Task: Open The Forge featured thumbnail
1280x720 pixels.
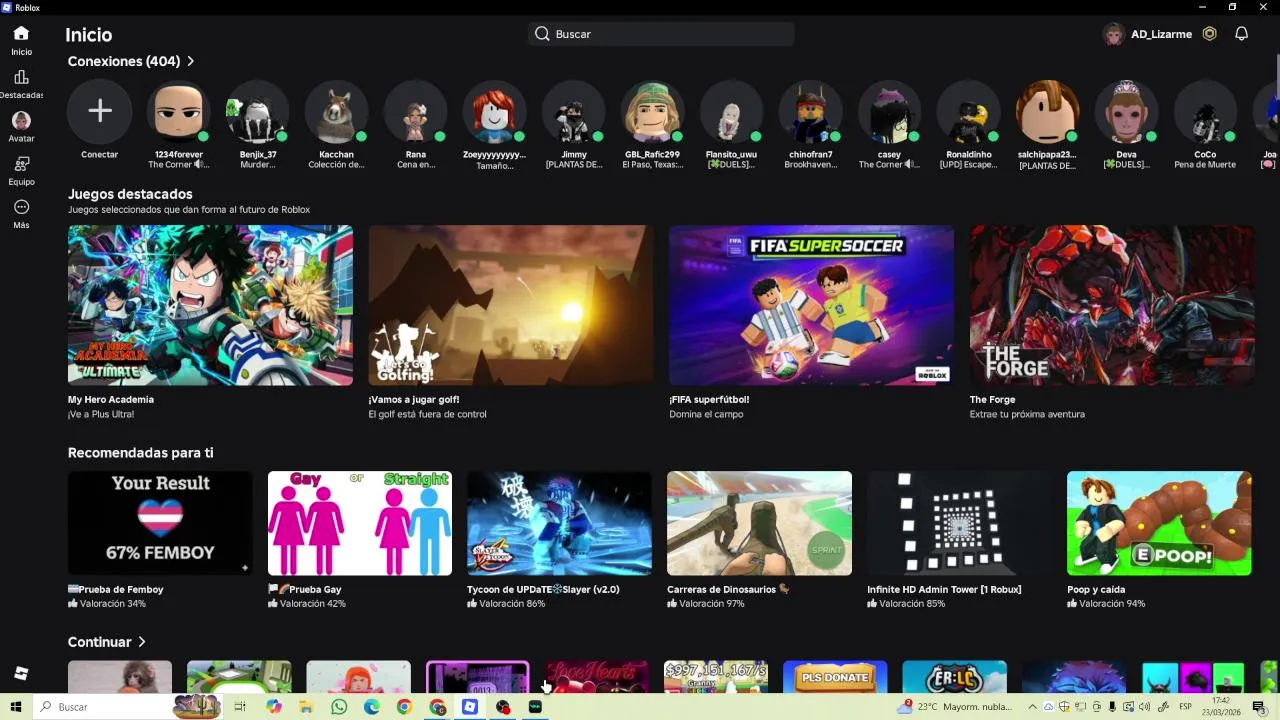Action: click(x=1112, y=305)
